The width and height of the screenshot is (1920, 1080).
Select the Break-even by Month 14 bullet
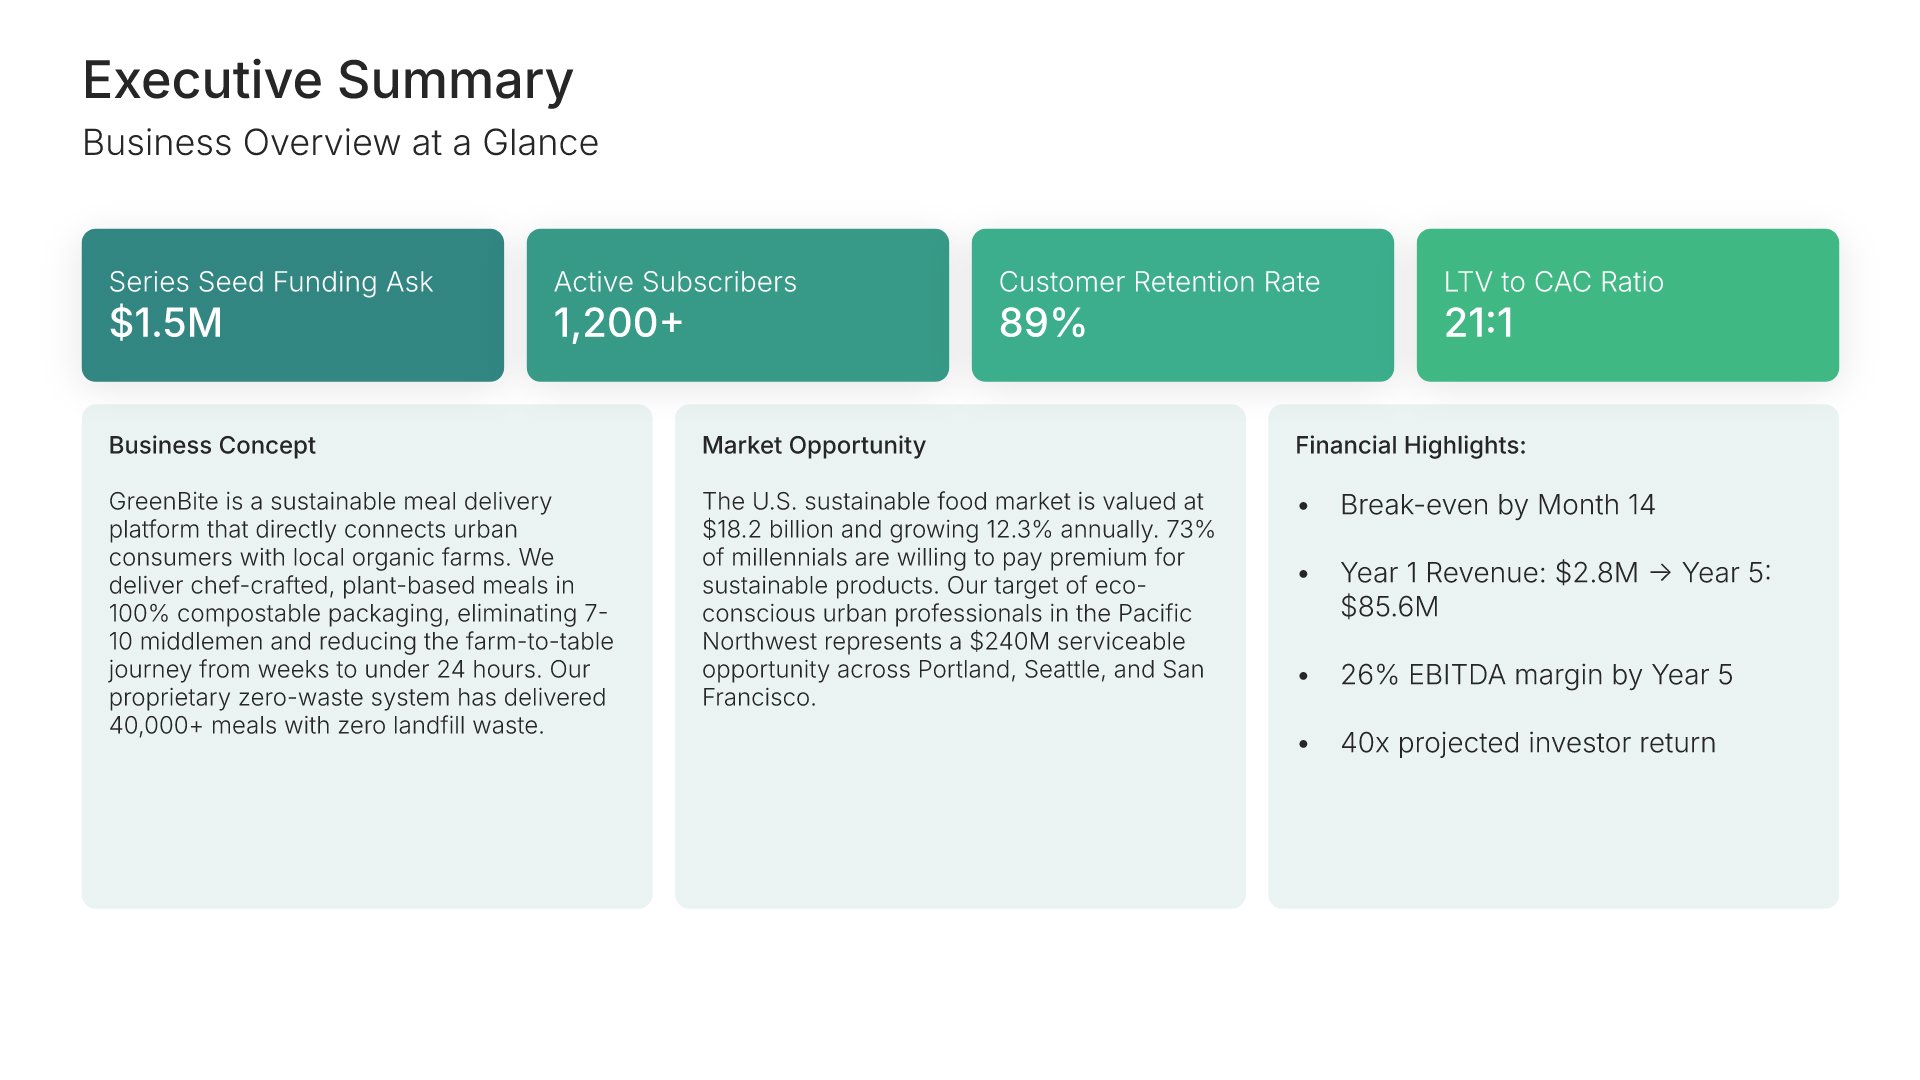(1497, 505)
